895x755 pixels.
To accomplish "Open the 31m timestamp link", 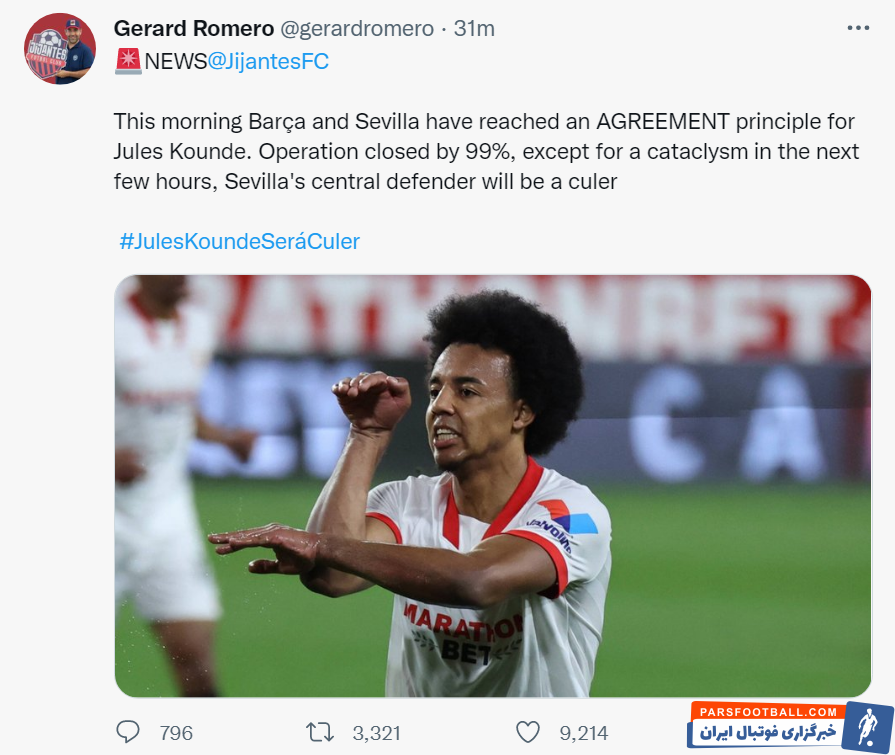I will coord(474,29).
